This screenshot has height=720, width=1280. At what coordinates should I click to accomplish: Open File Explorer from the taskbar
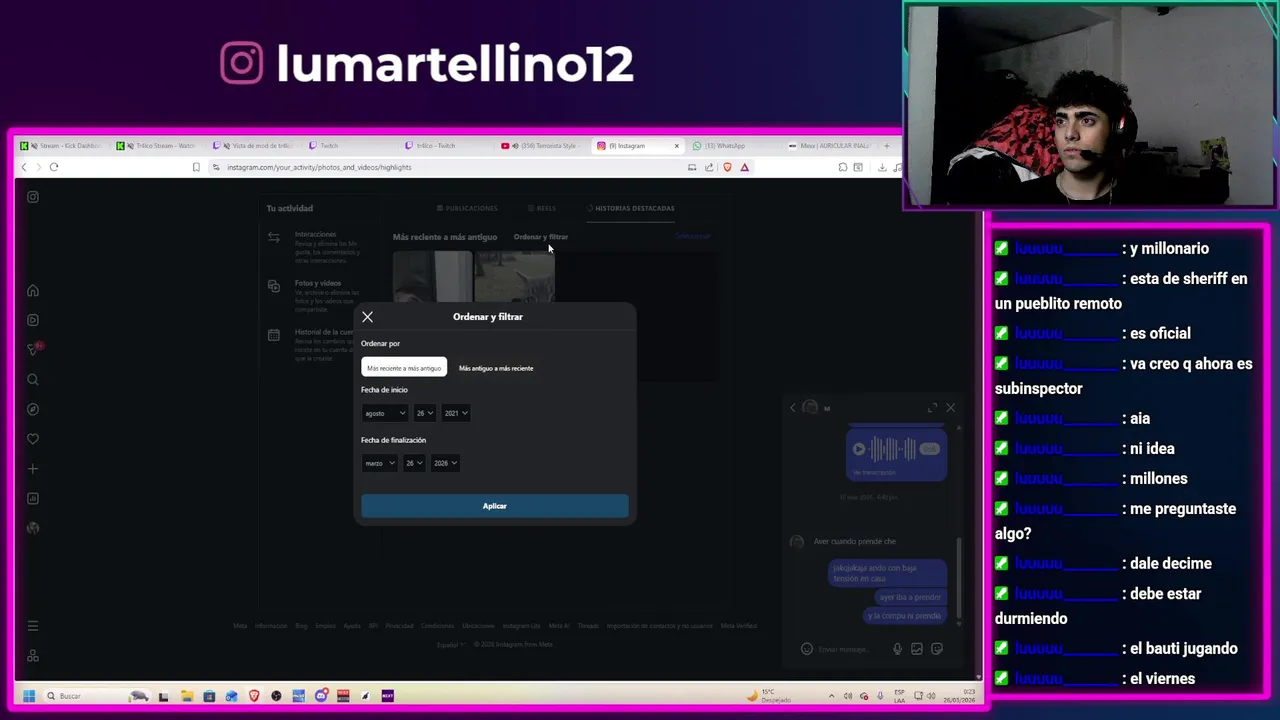tap(186, 696)
